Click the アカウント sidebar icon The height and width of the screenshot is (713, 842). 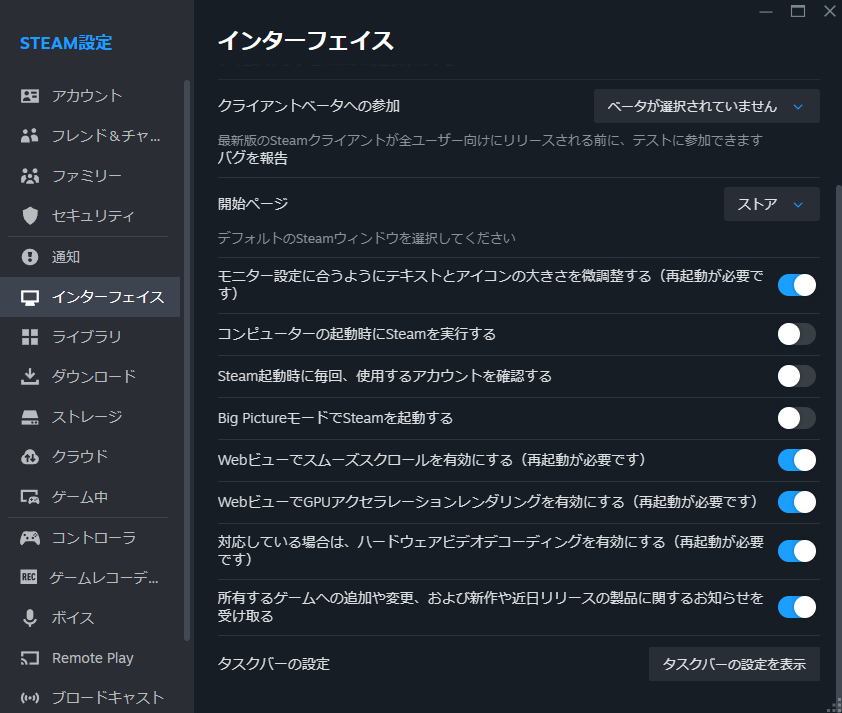tap(30, 96)
